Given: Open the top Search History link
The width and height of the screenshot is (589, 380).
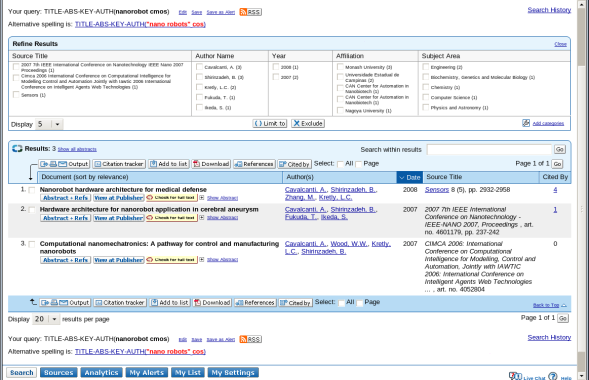Looking at the screenshot, I should click(549, 10).
